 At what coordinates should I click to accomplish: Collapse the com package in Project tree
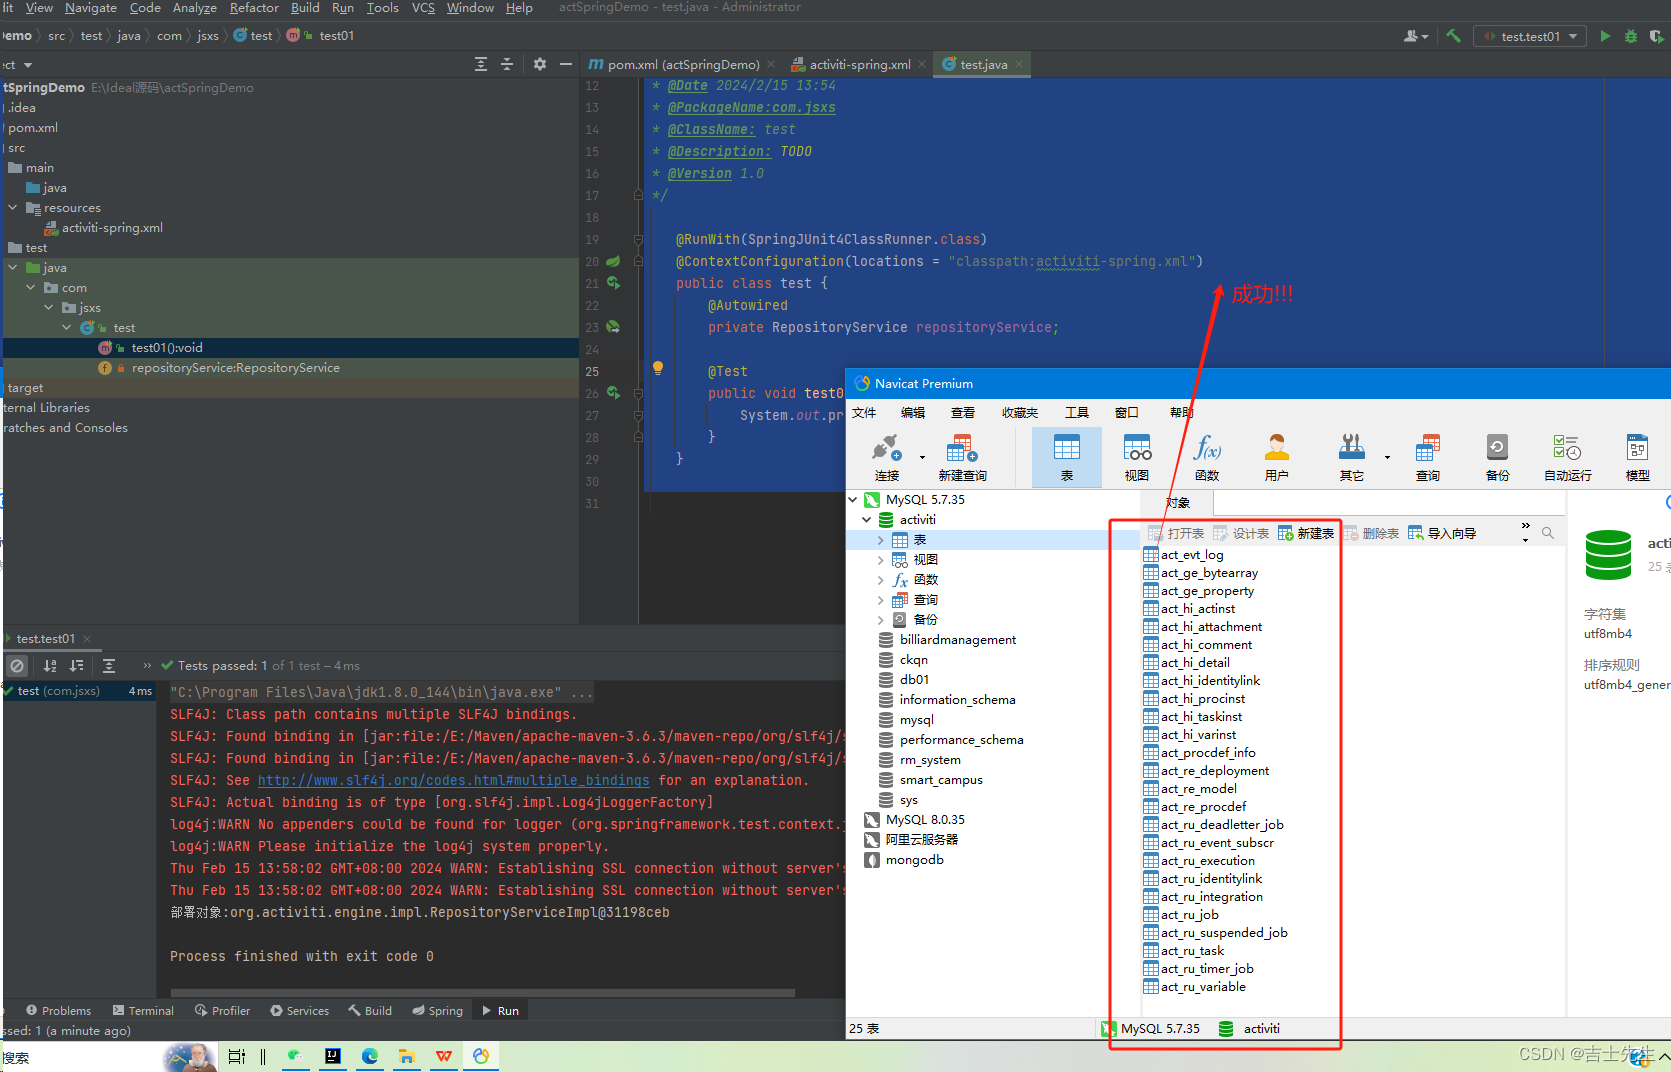point(31,288)
